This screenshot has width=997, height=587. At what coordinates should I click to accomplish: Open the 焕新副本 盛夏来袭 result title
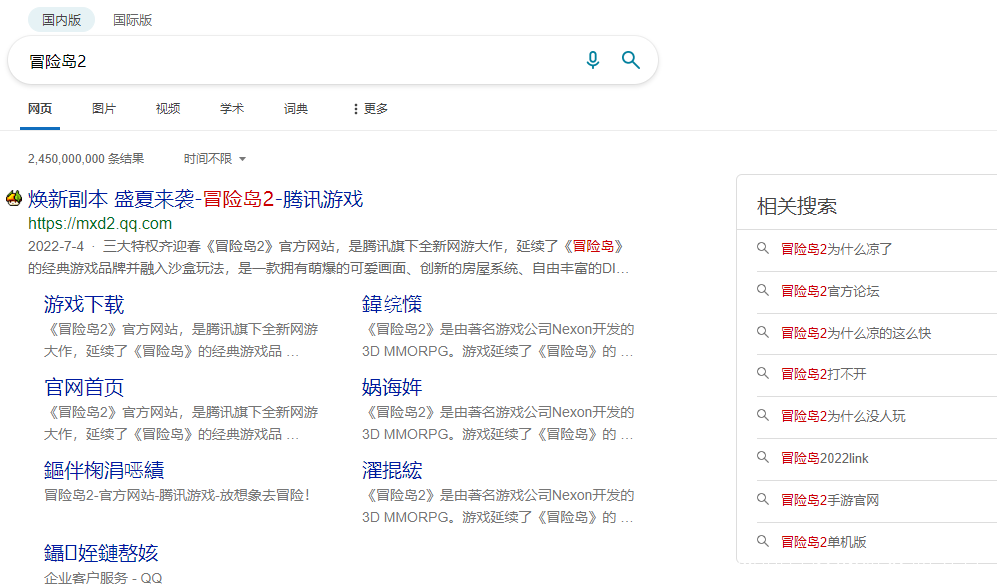coord(195,199)
